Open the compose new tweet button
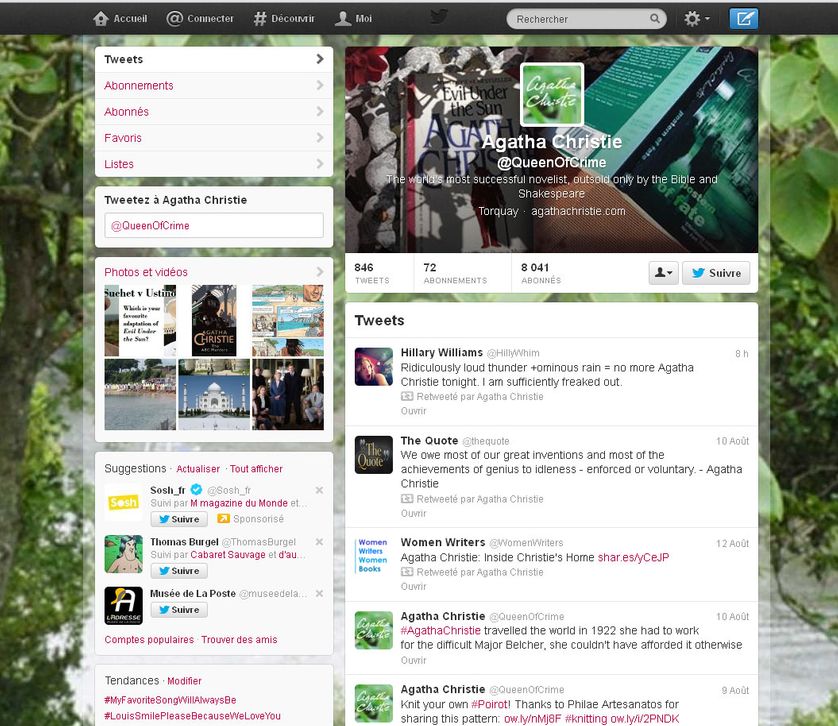838x726 pixels. coord(744,19)
